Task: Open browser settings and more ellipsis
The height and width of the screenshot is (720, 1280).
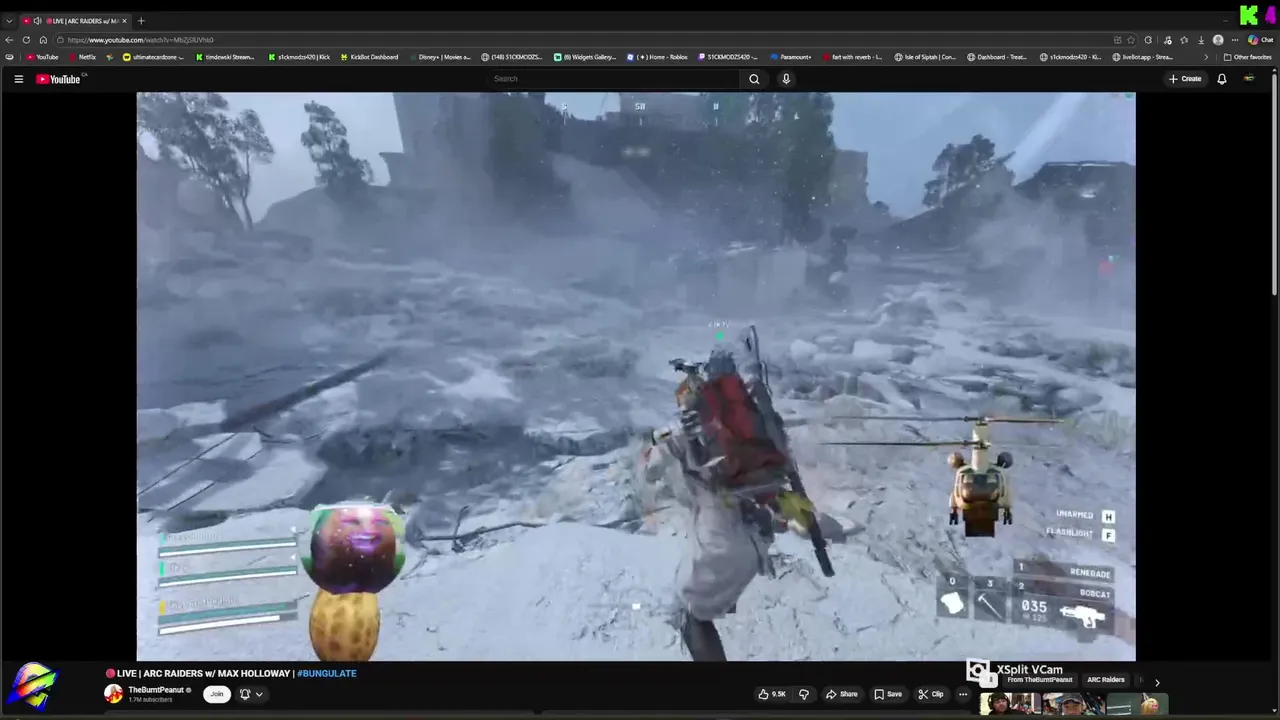Action: (1235, 40)
